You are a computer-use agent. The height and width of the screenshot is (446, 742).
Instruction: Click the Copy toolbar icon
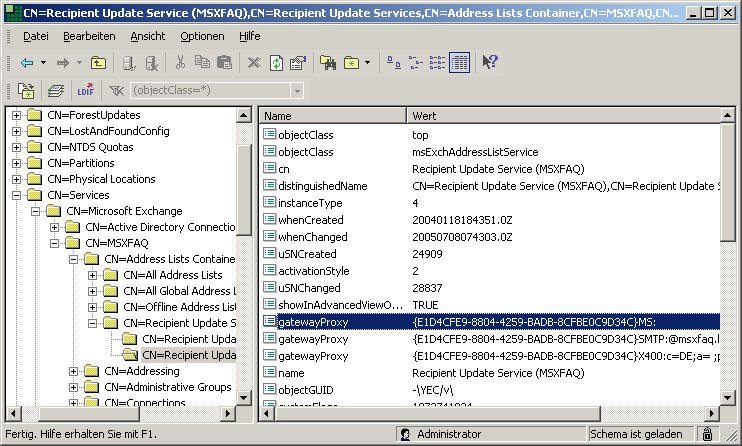click(x=203, y=62)
